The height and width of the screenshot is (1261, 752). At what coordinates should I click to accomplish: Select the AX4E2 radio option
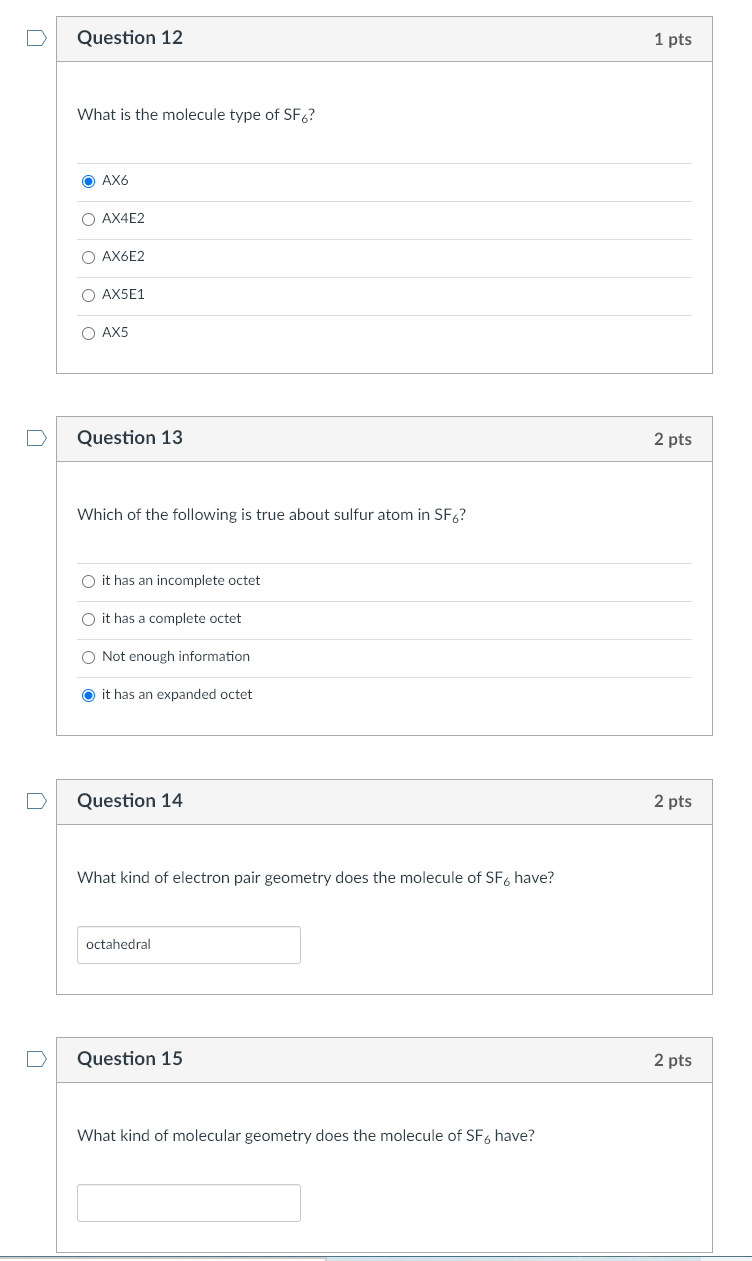pyautogui.click(x=89, y=219)
